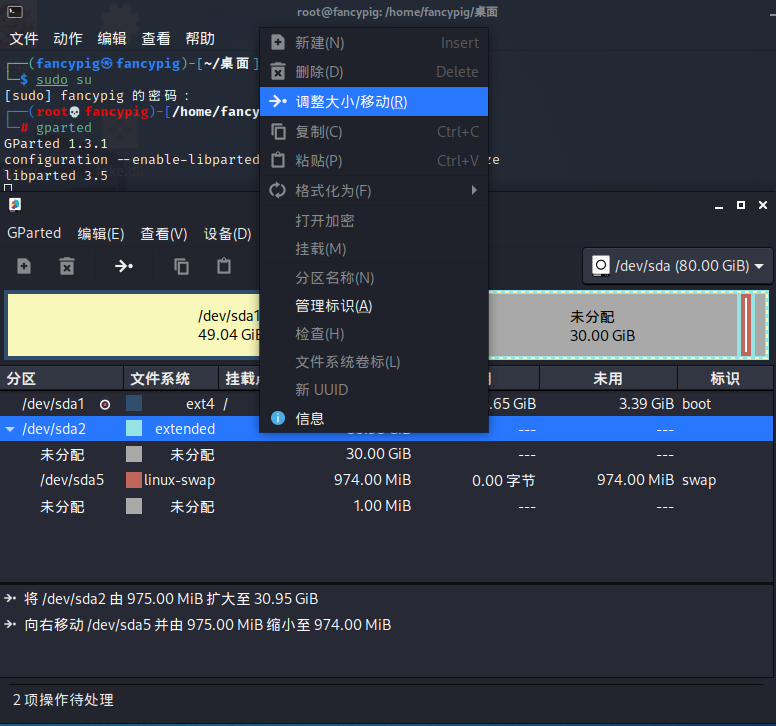
Task: Click the red linux-swap color swatch
Action: 134,480
